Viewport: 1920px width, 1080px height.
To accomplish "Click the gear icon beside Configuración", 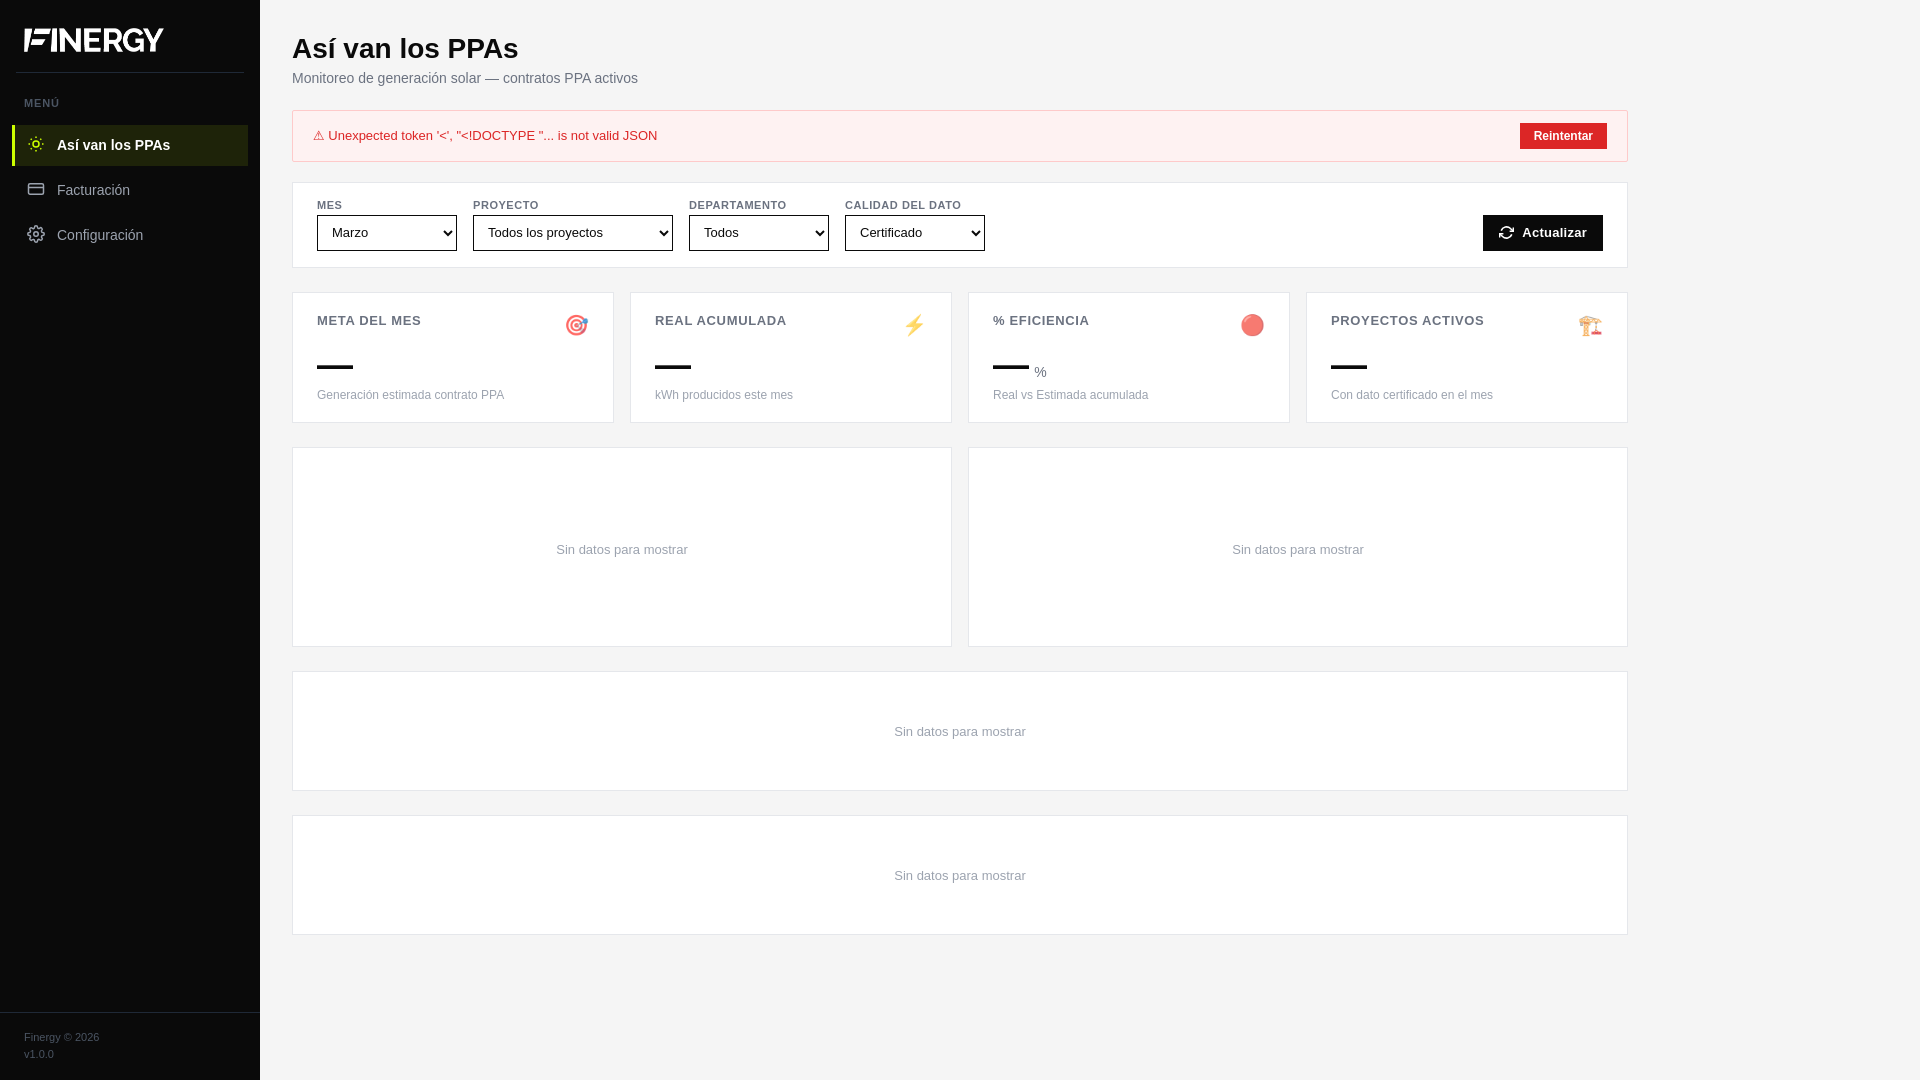I will (x=36, y=234).
